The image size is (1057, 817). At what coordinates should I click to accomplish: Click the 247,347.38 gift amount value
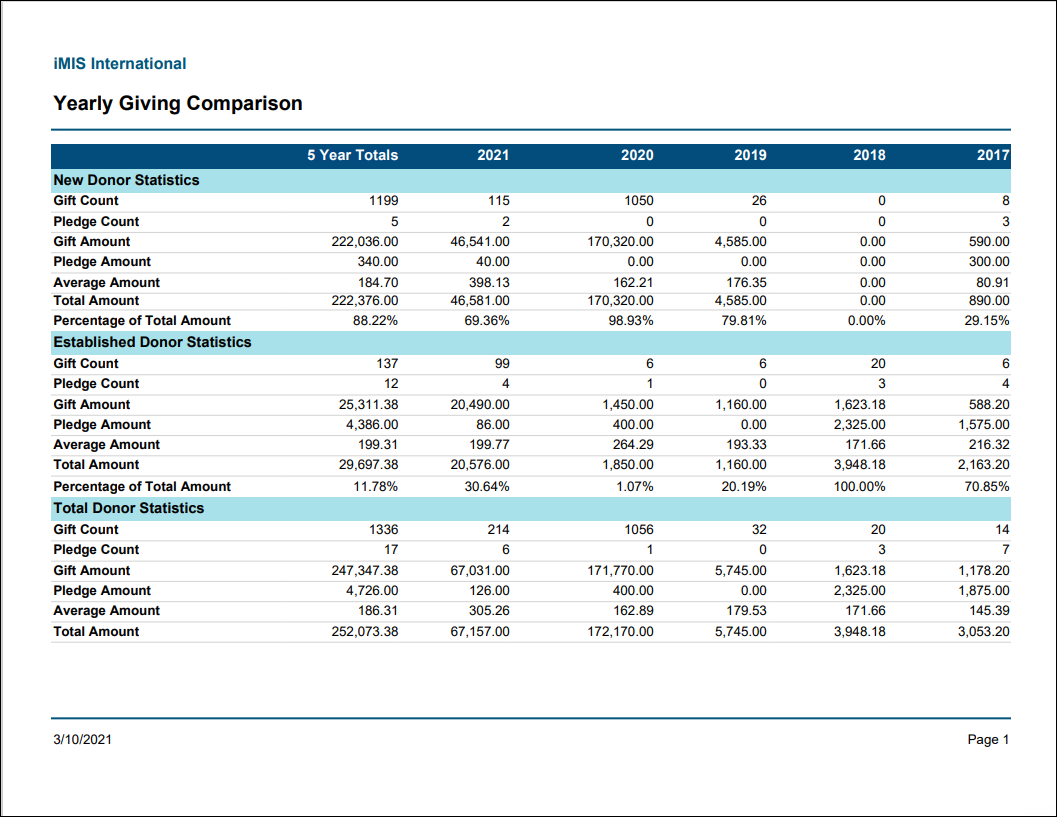(x=365, y=570)
